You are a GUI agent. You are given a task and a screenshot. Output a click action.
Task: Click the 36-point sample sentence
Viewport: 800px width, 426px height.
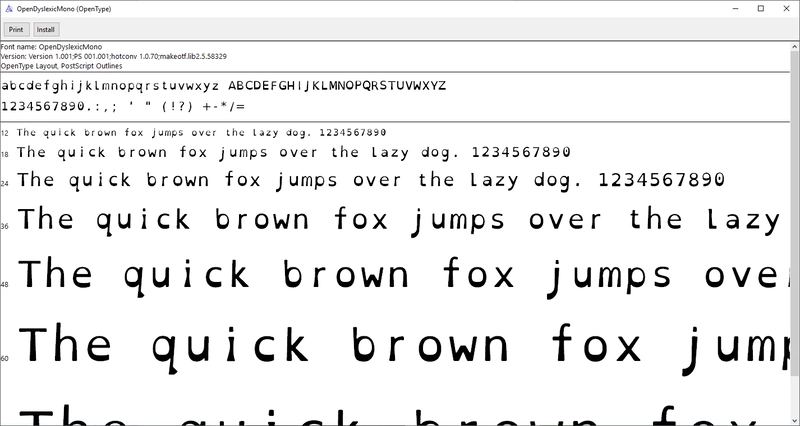point(399,220)
